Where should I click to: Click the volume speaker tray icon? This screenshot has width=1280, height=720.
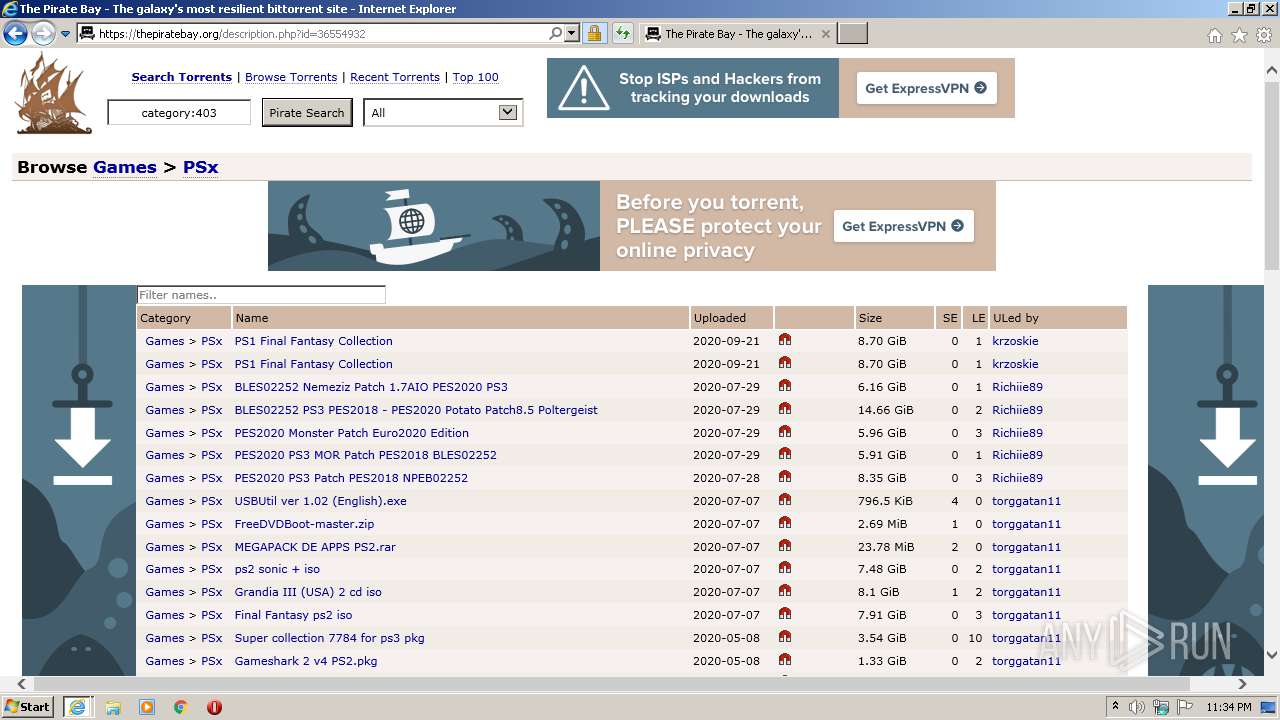click(x=1137, y=707)
